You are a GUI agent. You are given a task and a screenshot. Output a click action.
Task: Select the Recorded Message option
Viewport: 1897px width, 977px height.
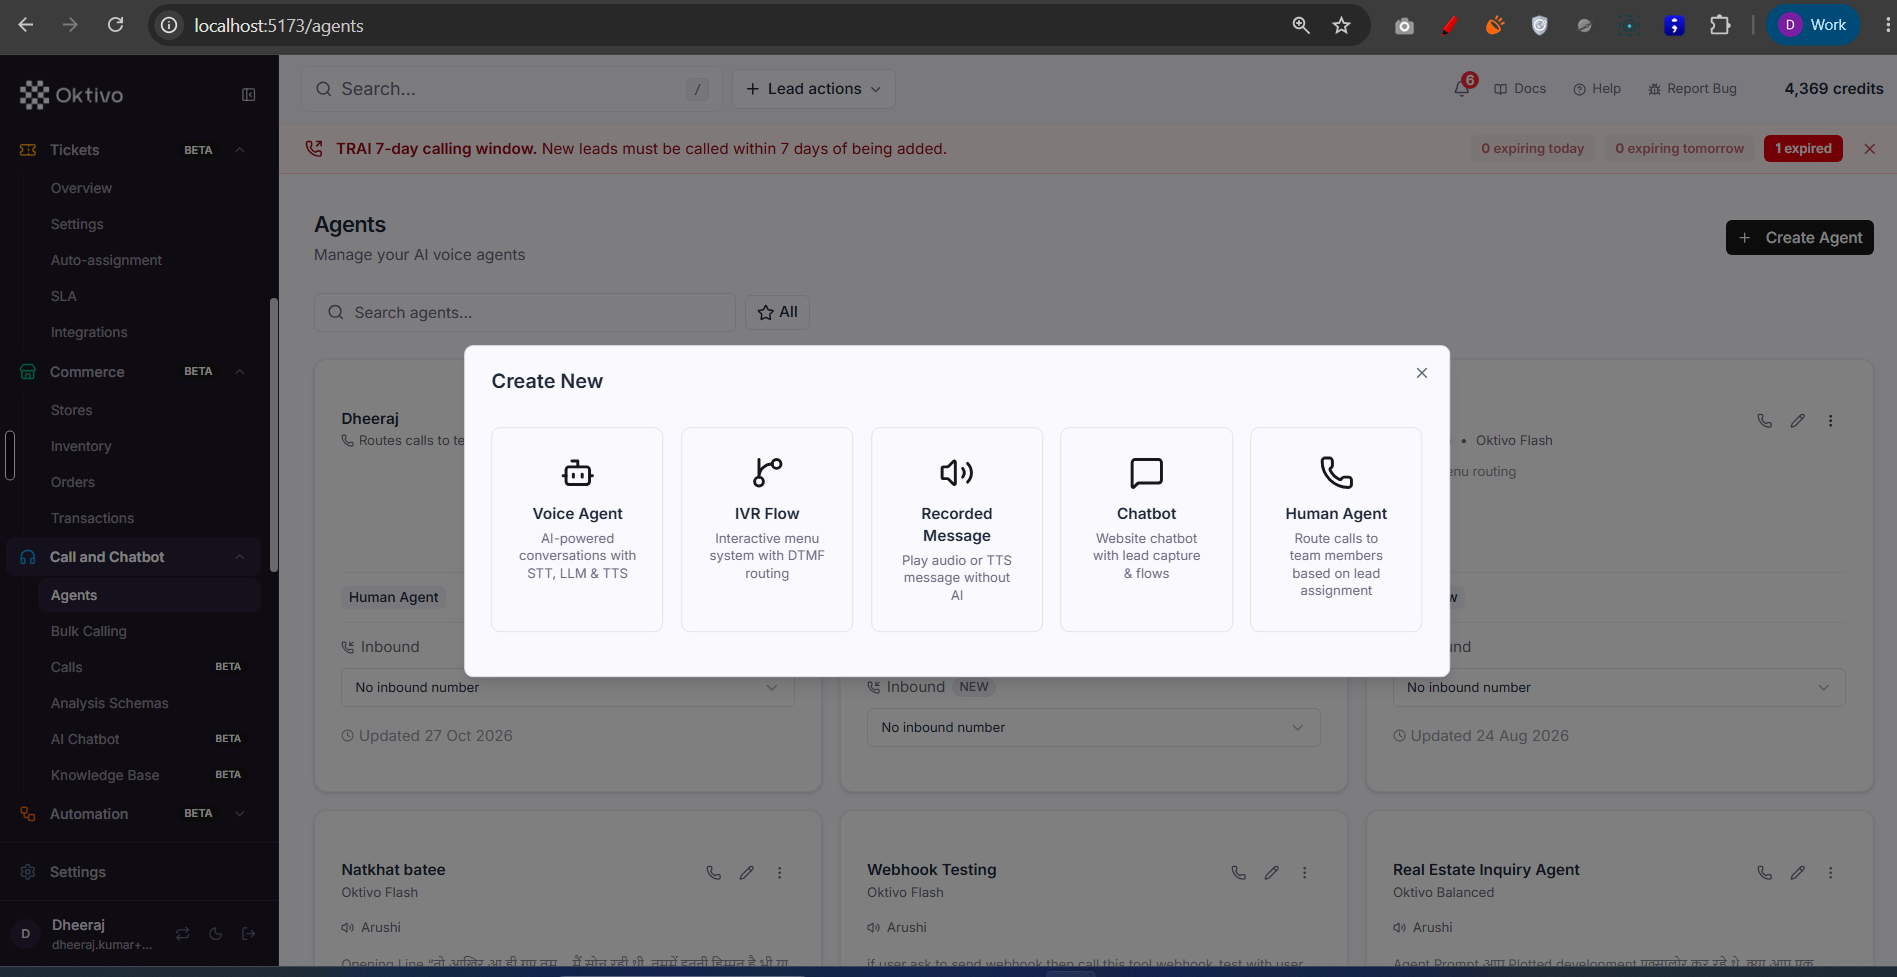[x=957, y=529]
